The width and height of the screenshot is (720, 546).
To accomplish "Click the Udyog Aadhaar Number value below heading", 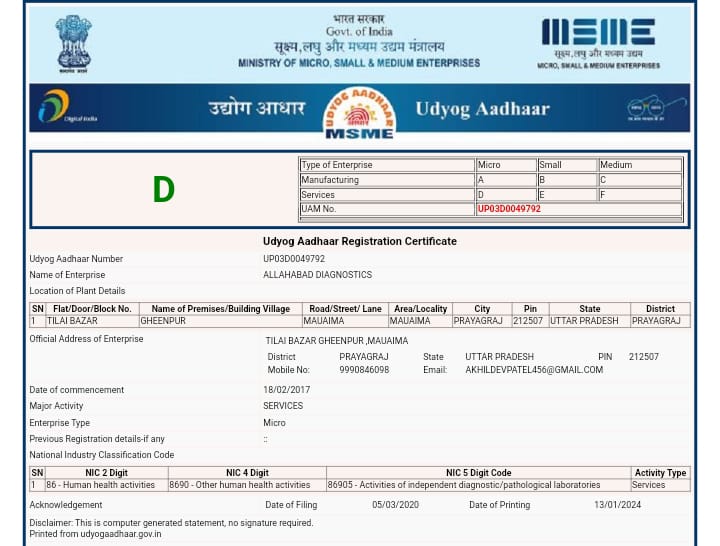I will click(294, 259).
